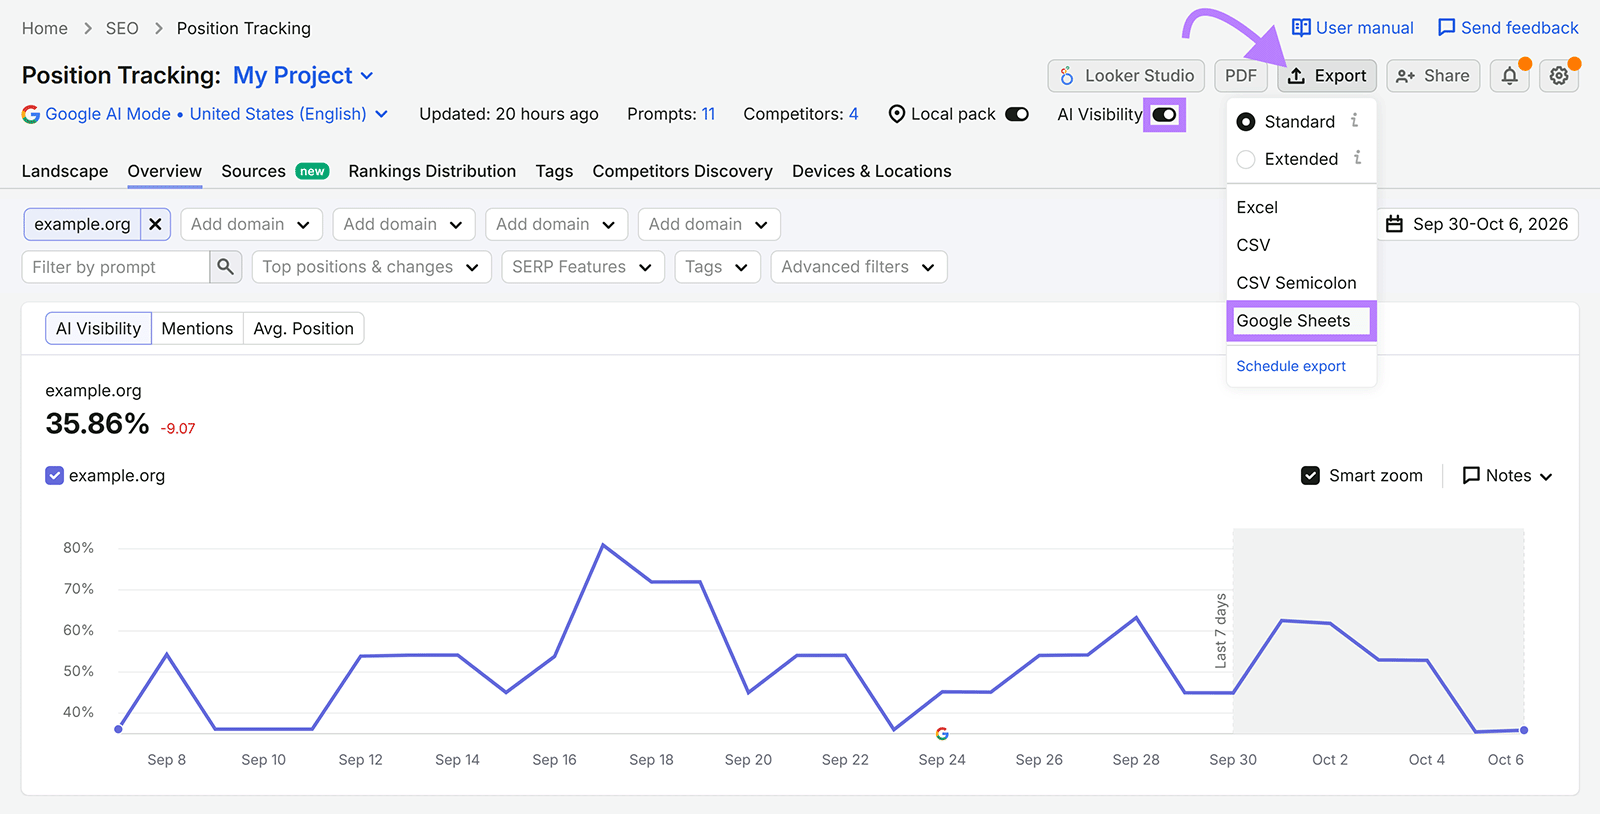The width and height of the screenshot is (1600, 814).
Task: Toggle the Smart zoom checkbox
Action: coord(1310,476)
